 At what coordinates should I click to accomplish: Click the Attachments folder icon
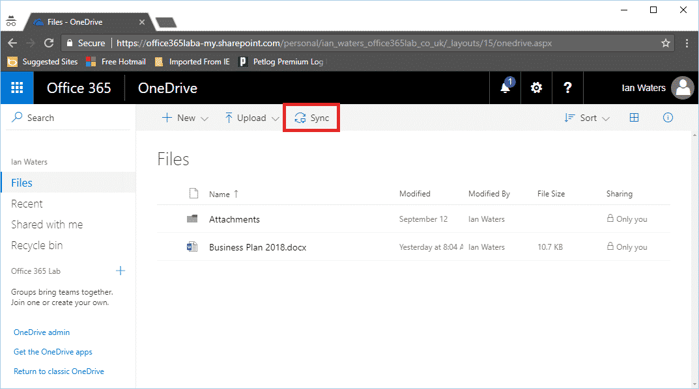[192, 219]
